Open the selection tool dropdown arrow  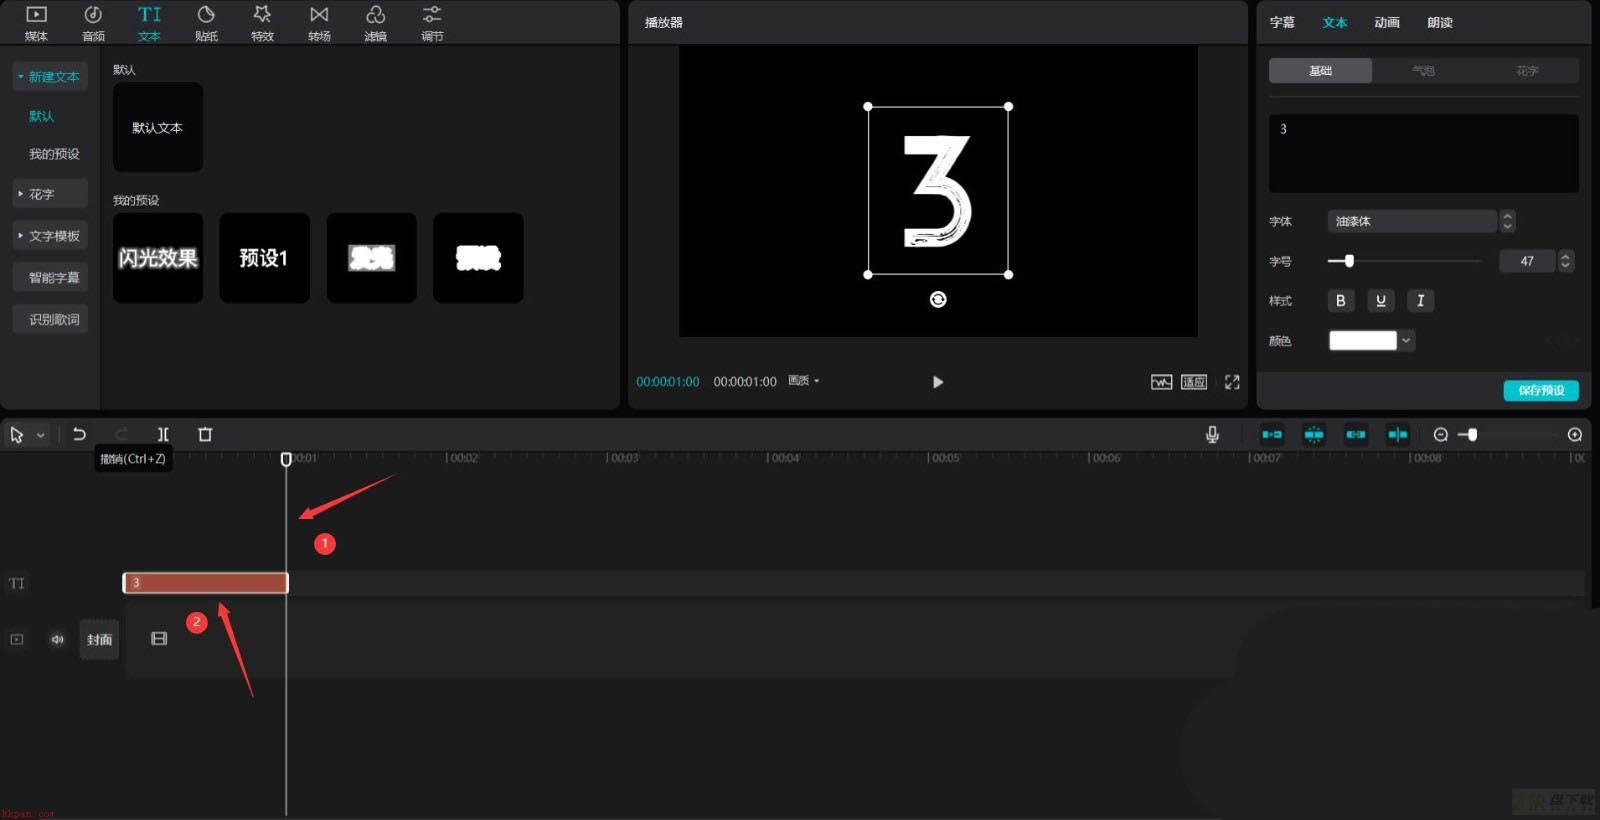[41, 435]
